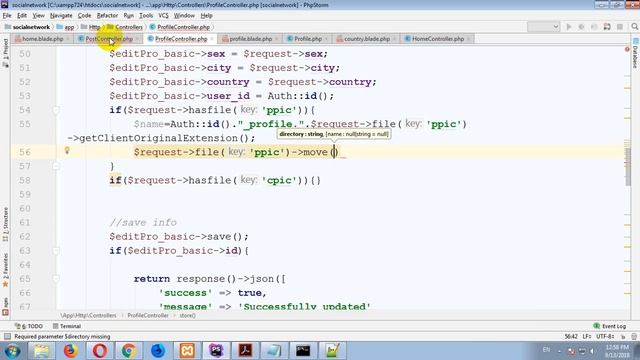Close the Profile.php tab

tap(326, 39)
